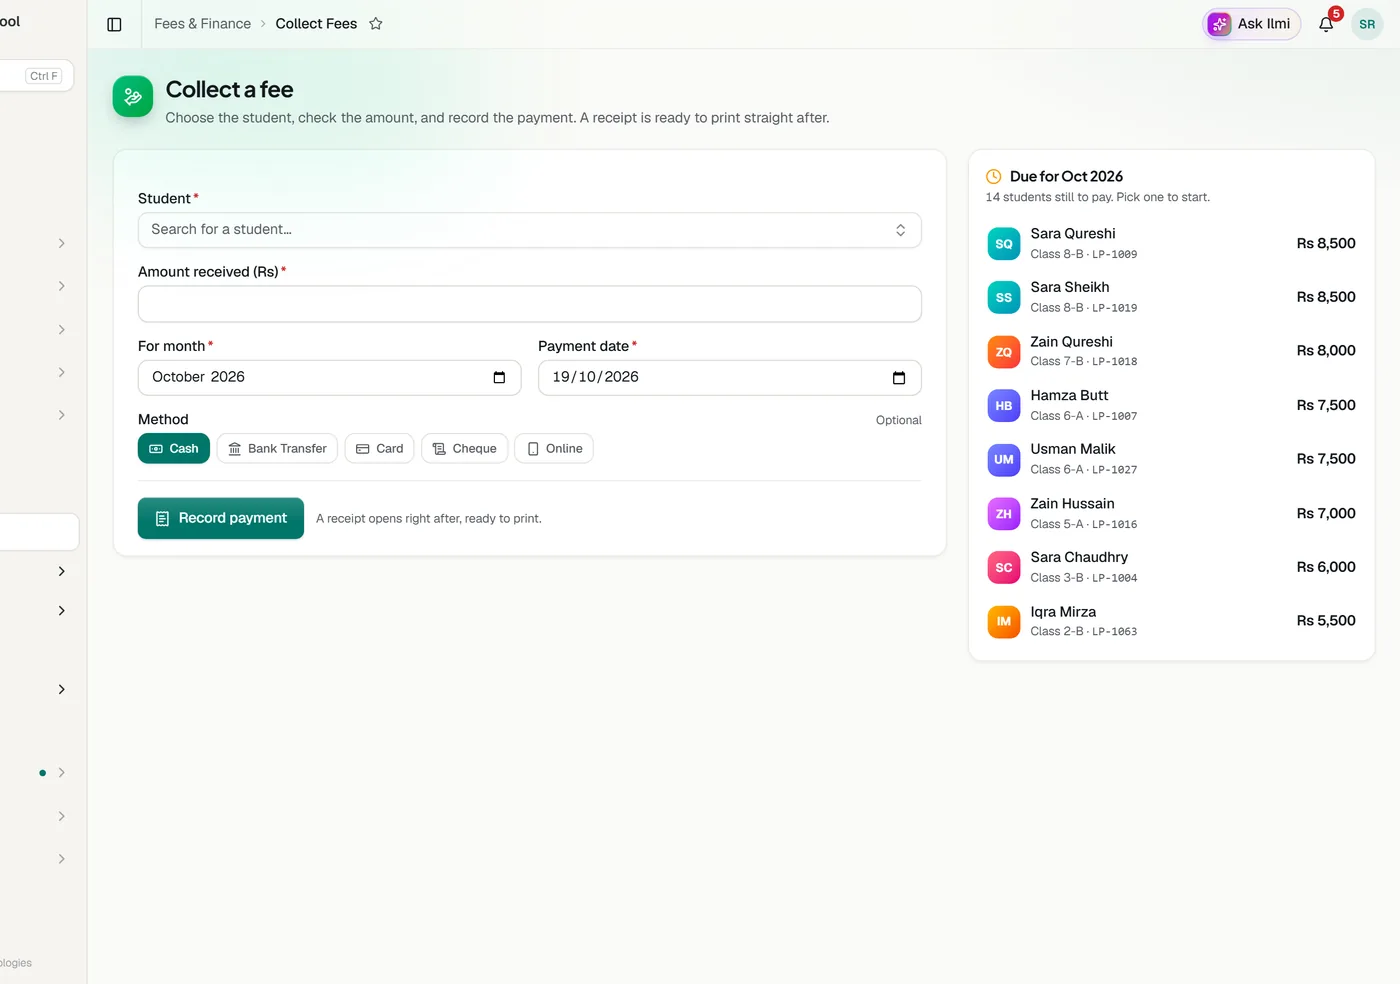This screenshot has height=984, width=1400.
Task: Open the Search for a student dropdown
Action: pos(530,230)
